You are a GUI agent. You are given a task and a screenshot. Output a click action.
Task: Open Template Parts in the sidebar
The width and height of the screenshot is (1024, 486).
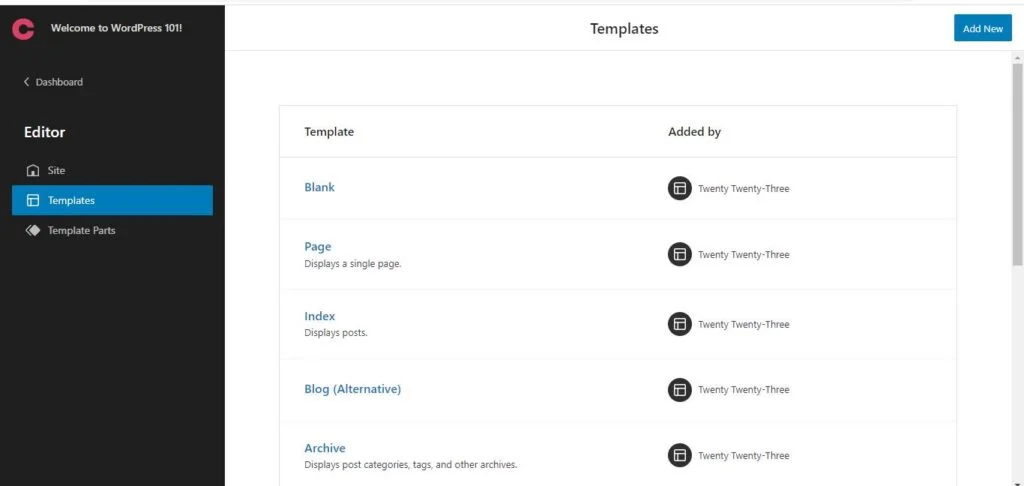pyautogui.click(x=81, y=230)
